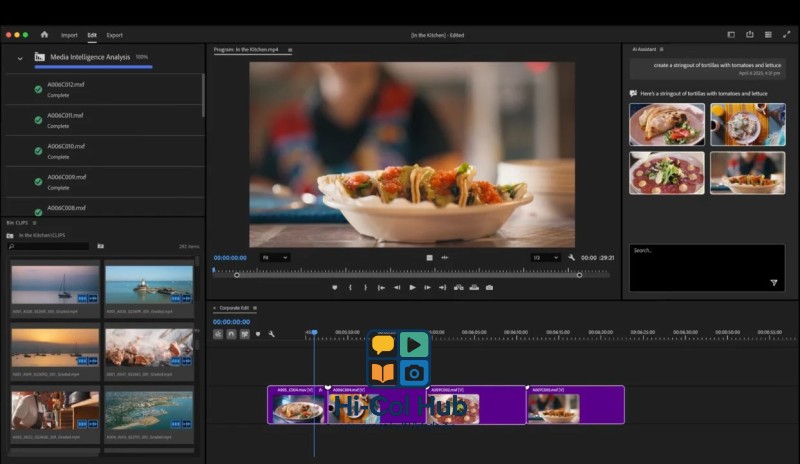Click the Home icon in the header
Viewport: 800px width, 464px height.
click(44, 34)
